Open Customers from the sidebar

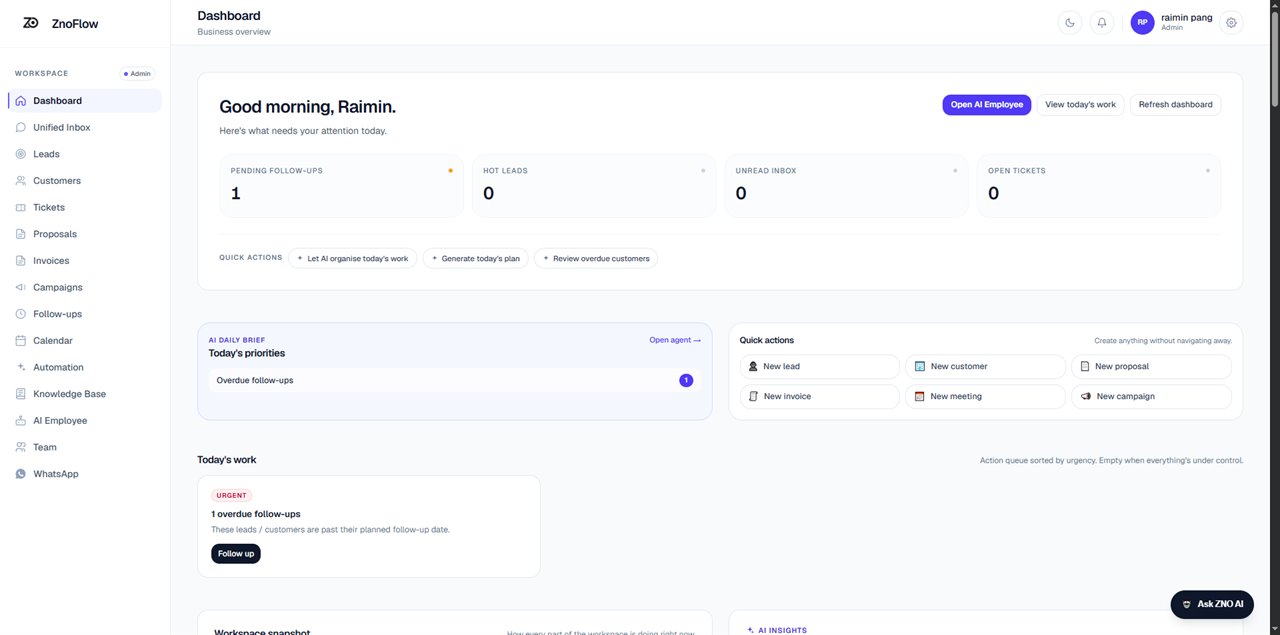tap(84, 181)
